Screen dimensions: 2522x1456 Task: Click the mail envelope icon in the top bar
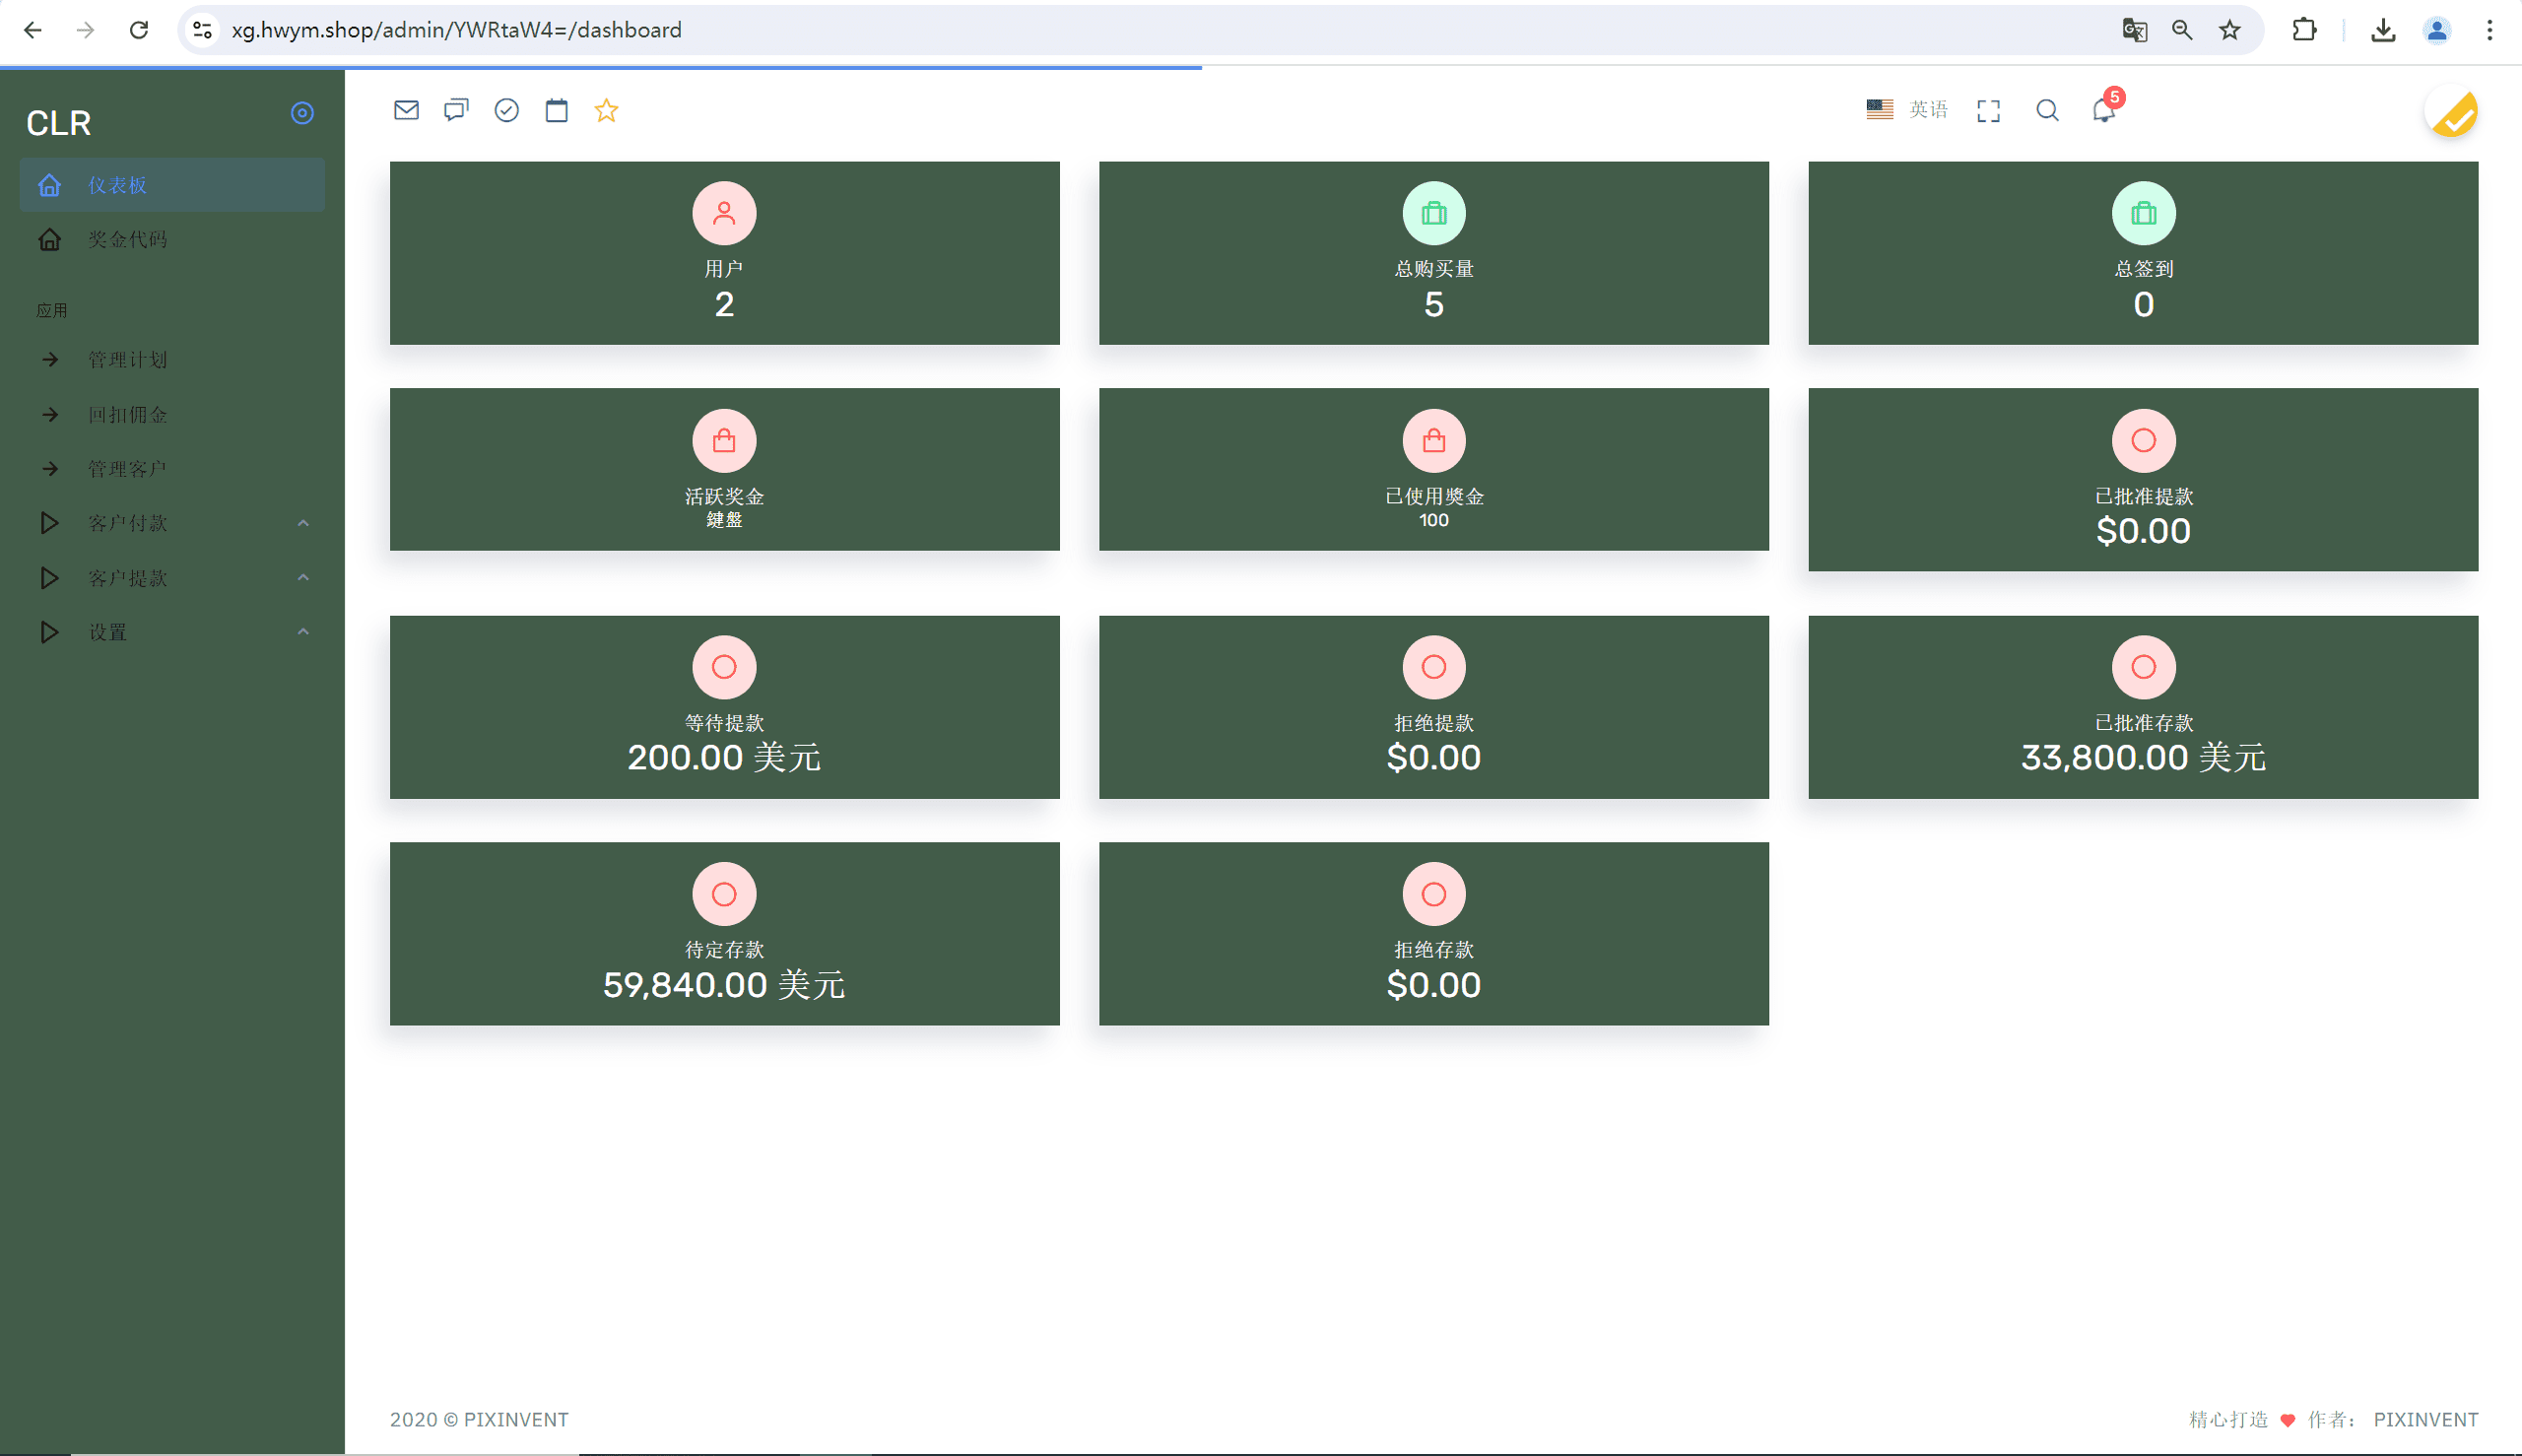[x=406, y=110]
